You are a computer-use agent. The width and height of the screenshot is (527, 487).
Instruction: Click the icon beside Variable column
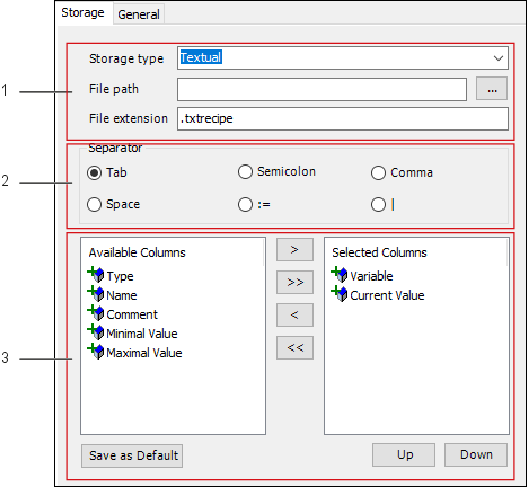coord(339,275)
